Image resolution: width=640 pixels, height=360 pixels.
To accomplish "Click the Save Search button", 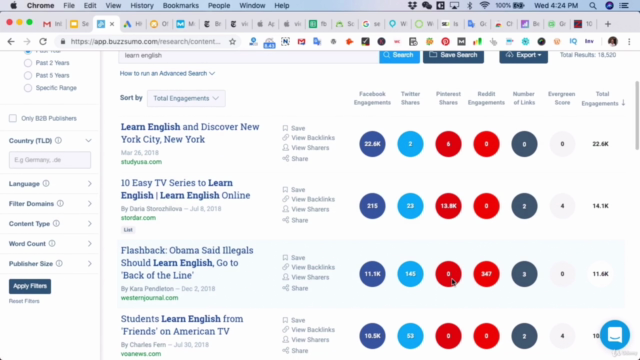I will 453,55.
